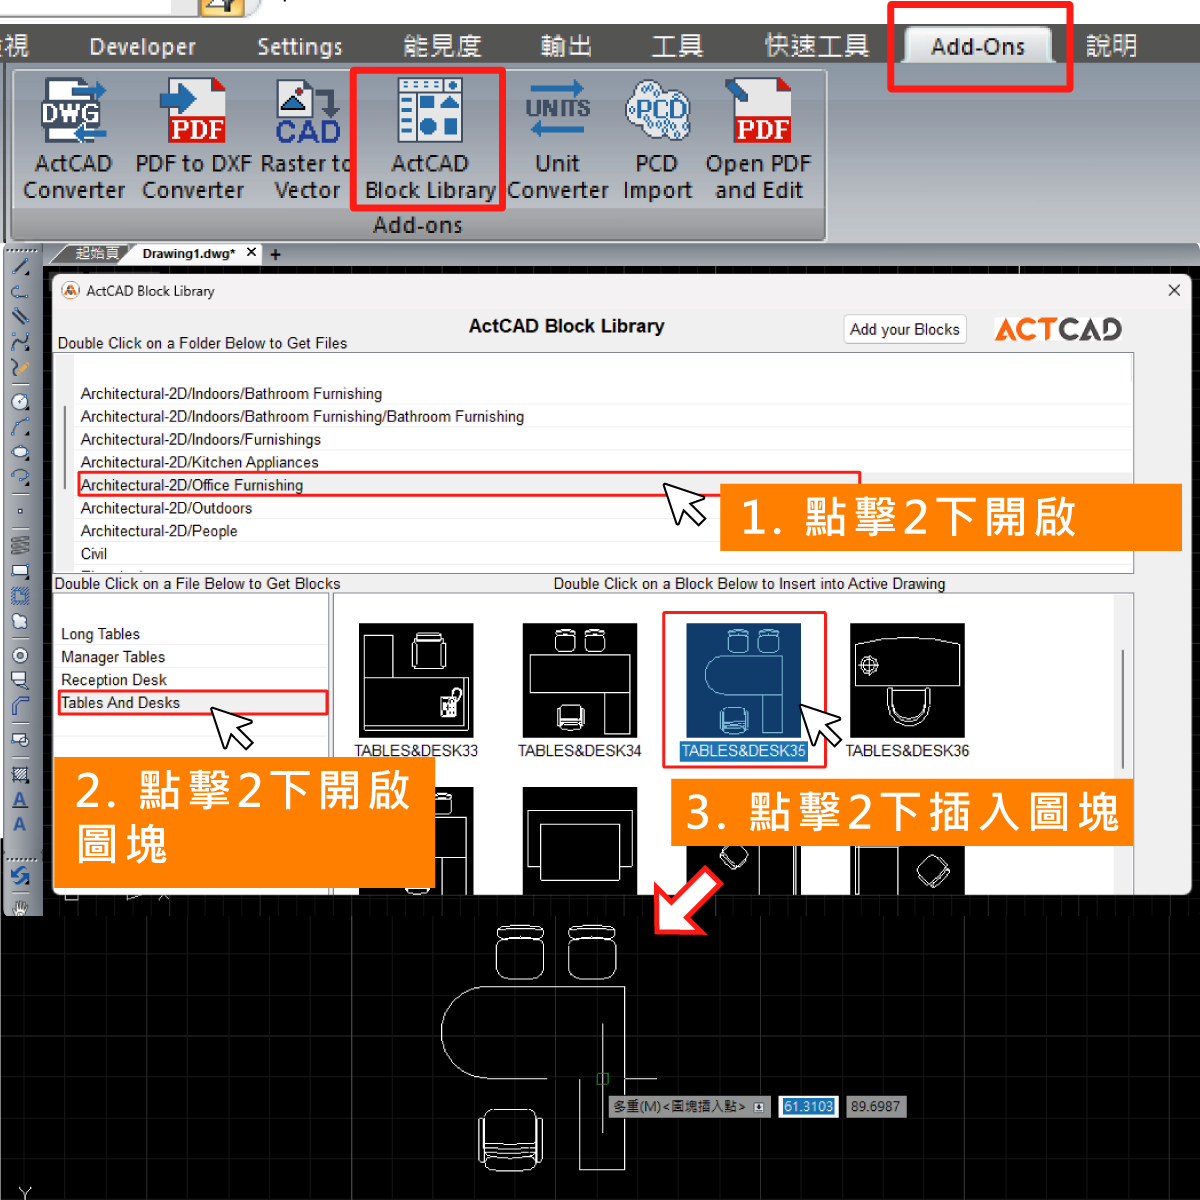Open the 工具 ribbon tab
This screenshot has height=1200, width=1200.
(677, 47)
